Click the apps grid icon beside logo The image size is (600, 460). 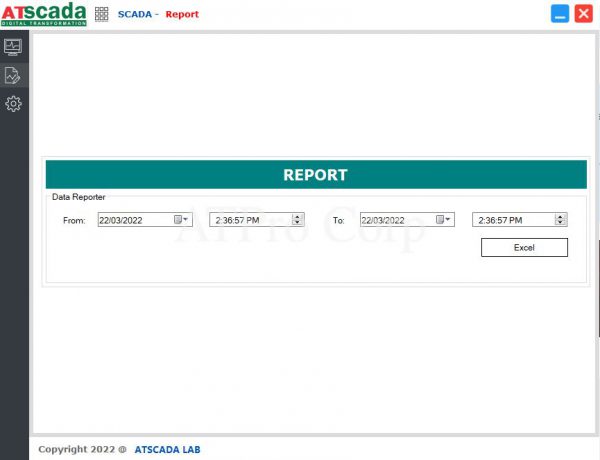(102, 14)
